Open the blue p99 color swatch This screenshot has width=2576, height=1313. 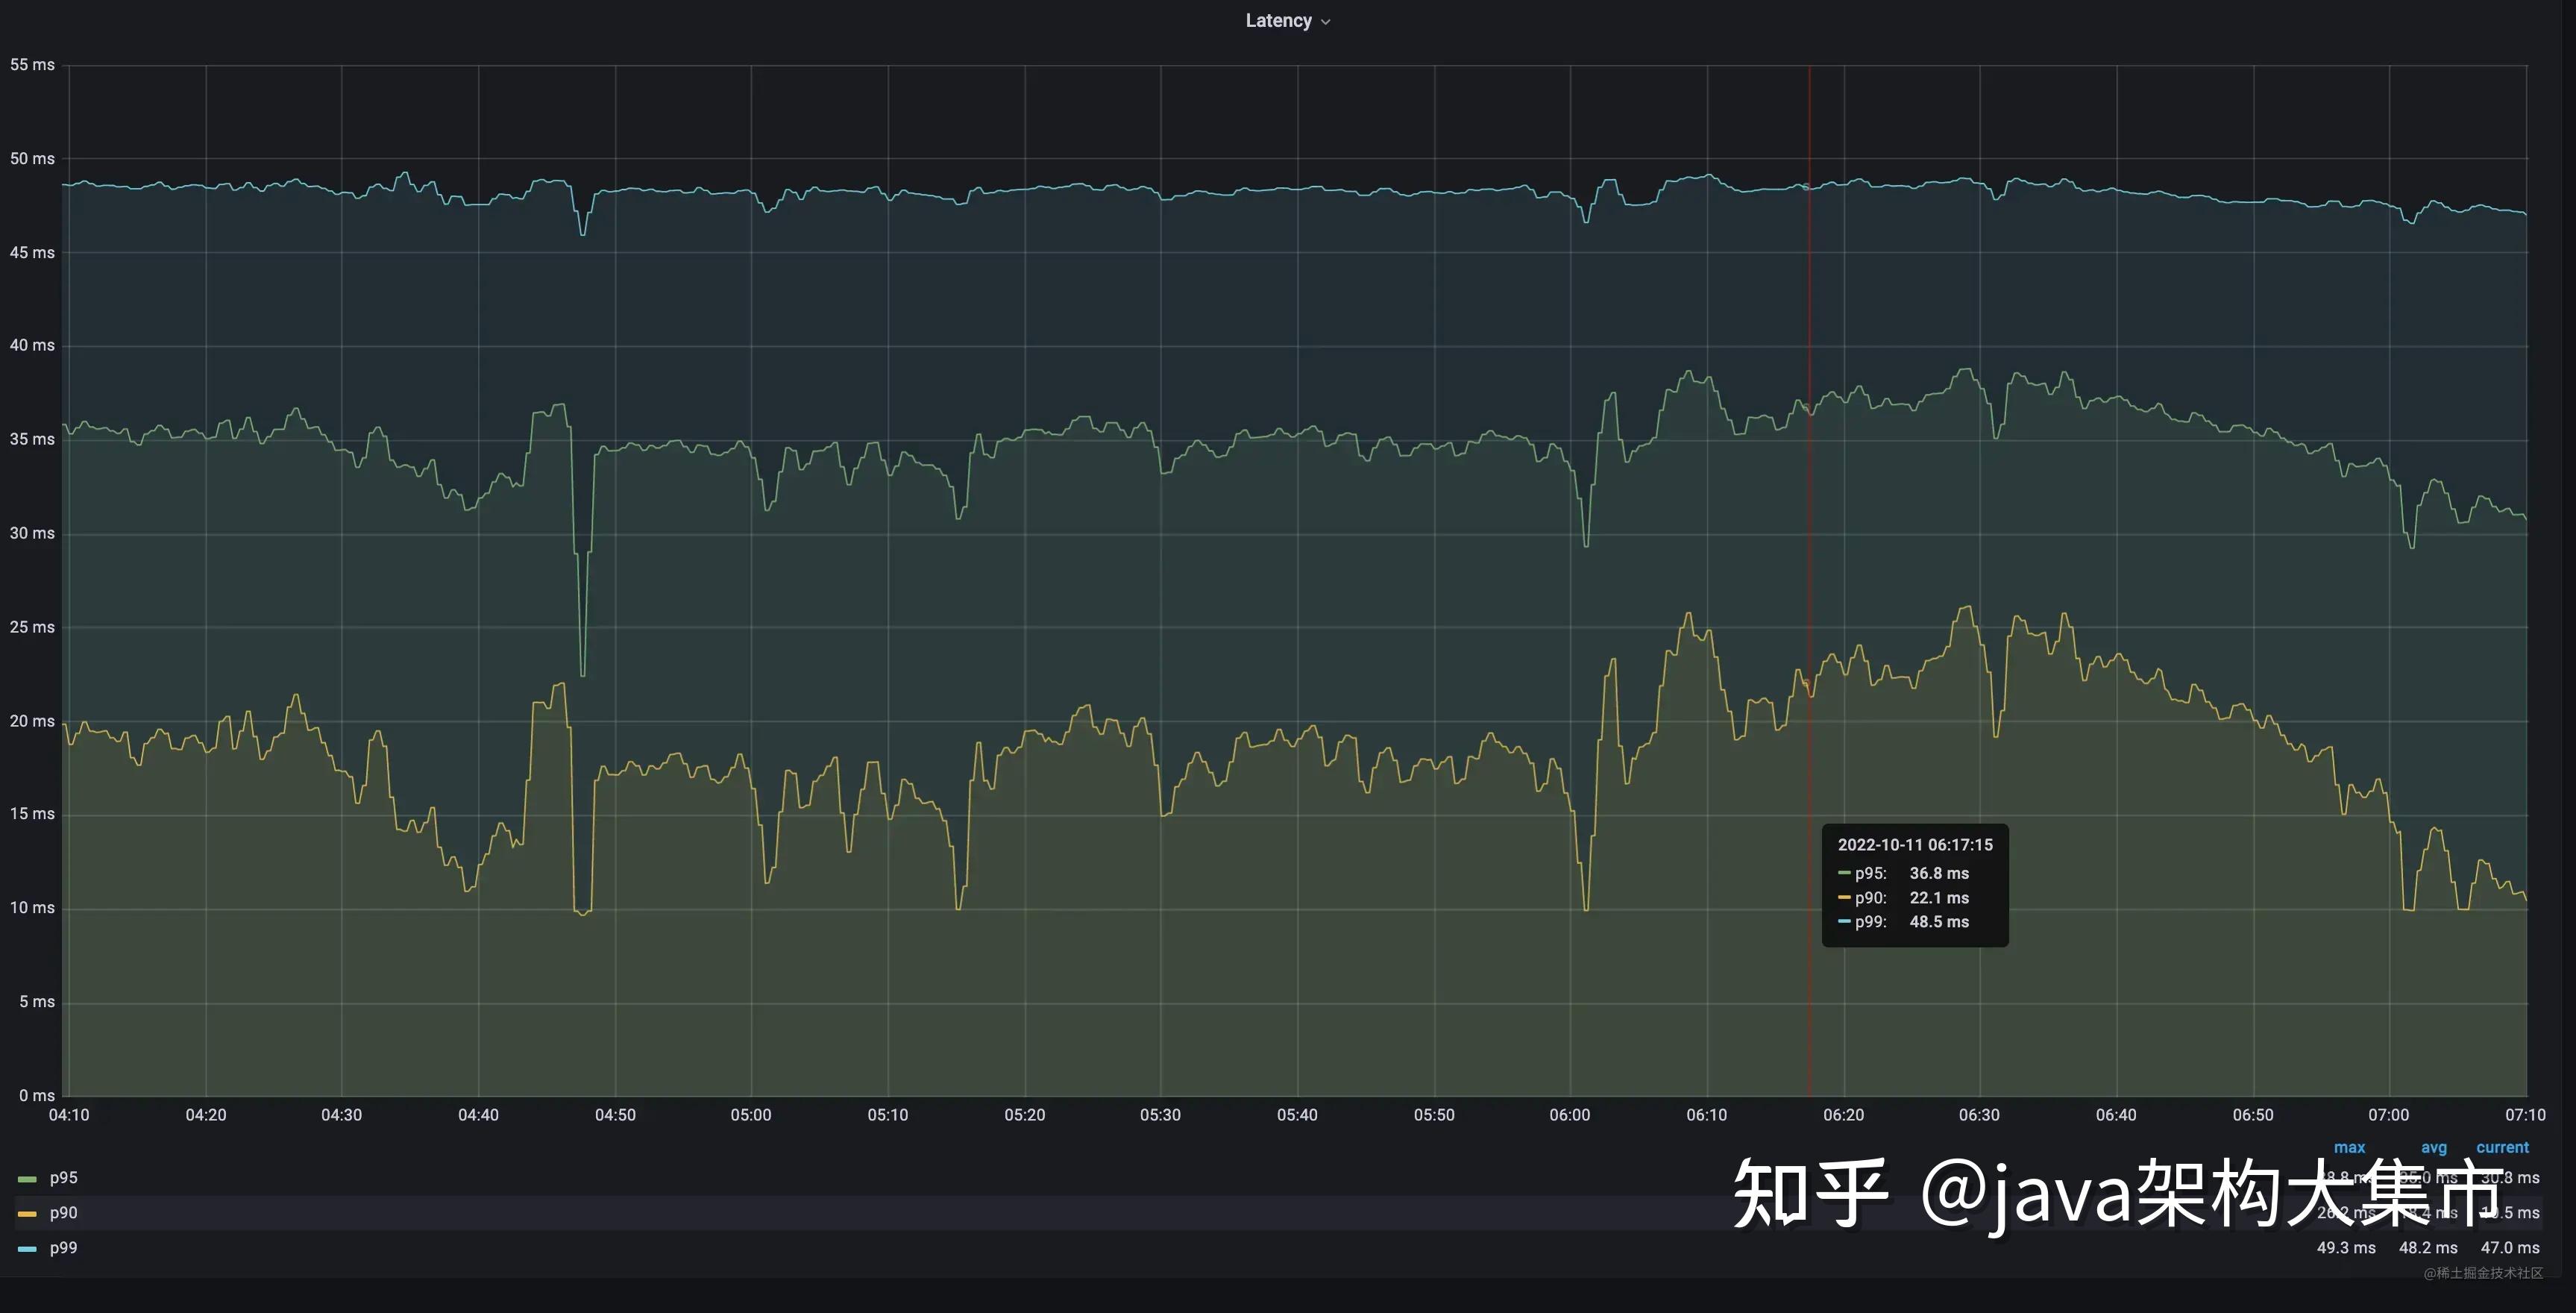(x=27, y=1249)
